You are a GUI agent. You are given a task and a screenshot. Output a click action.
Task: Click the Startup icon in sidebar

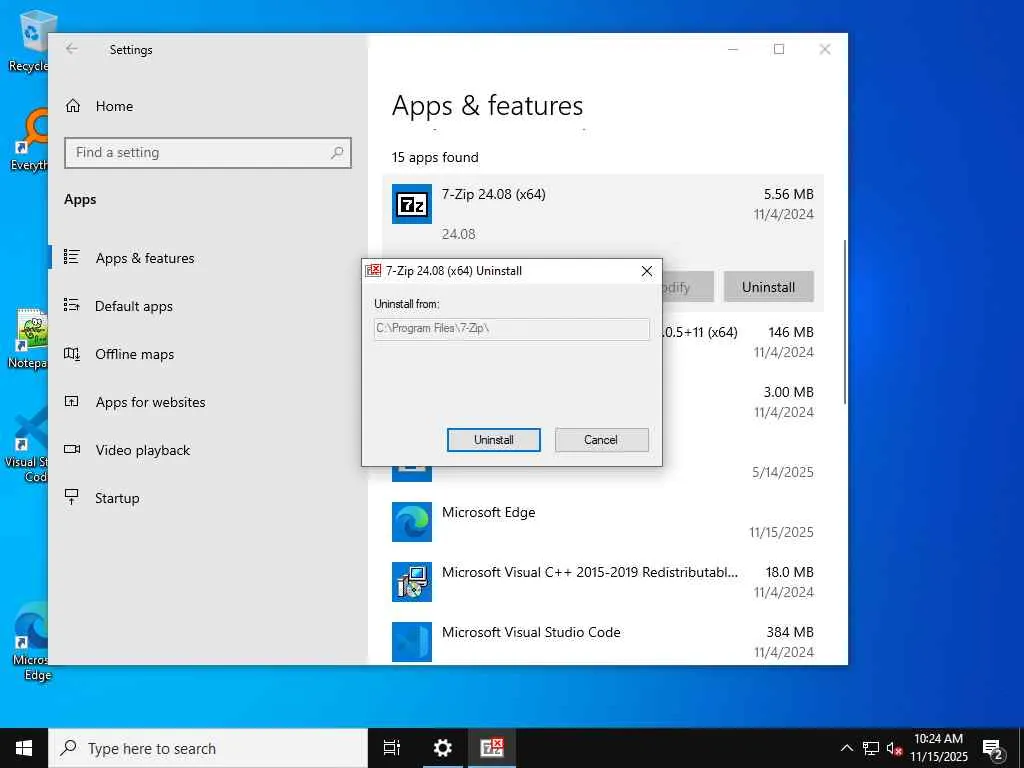coord(72,497)
